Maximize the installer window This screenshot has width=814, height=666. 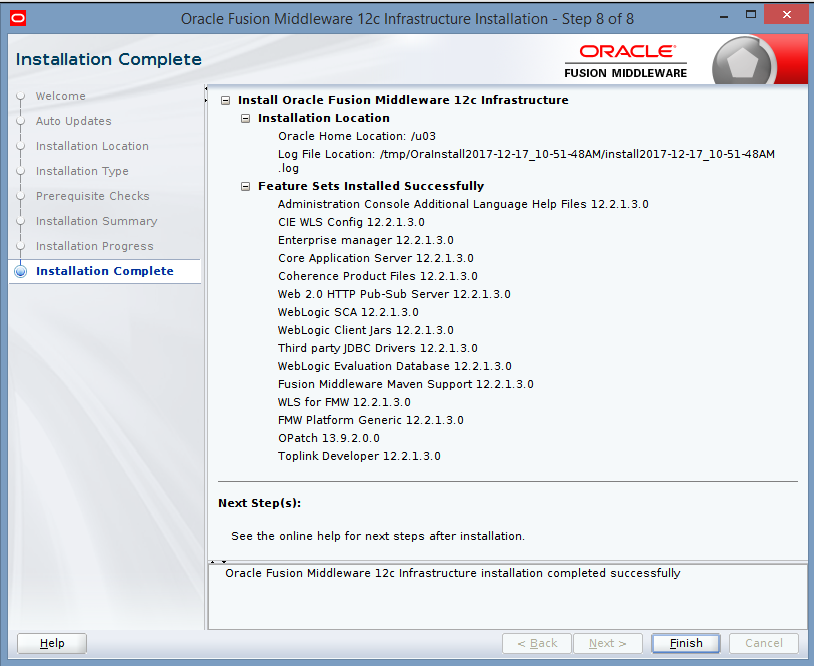tap(751, 15)
